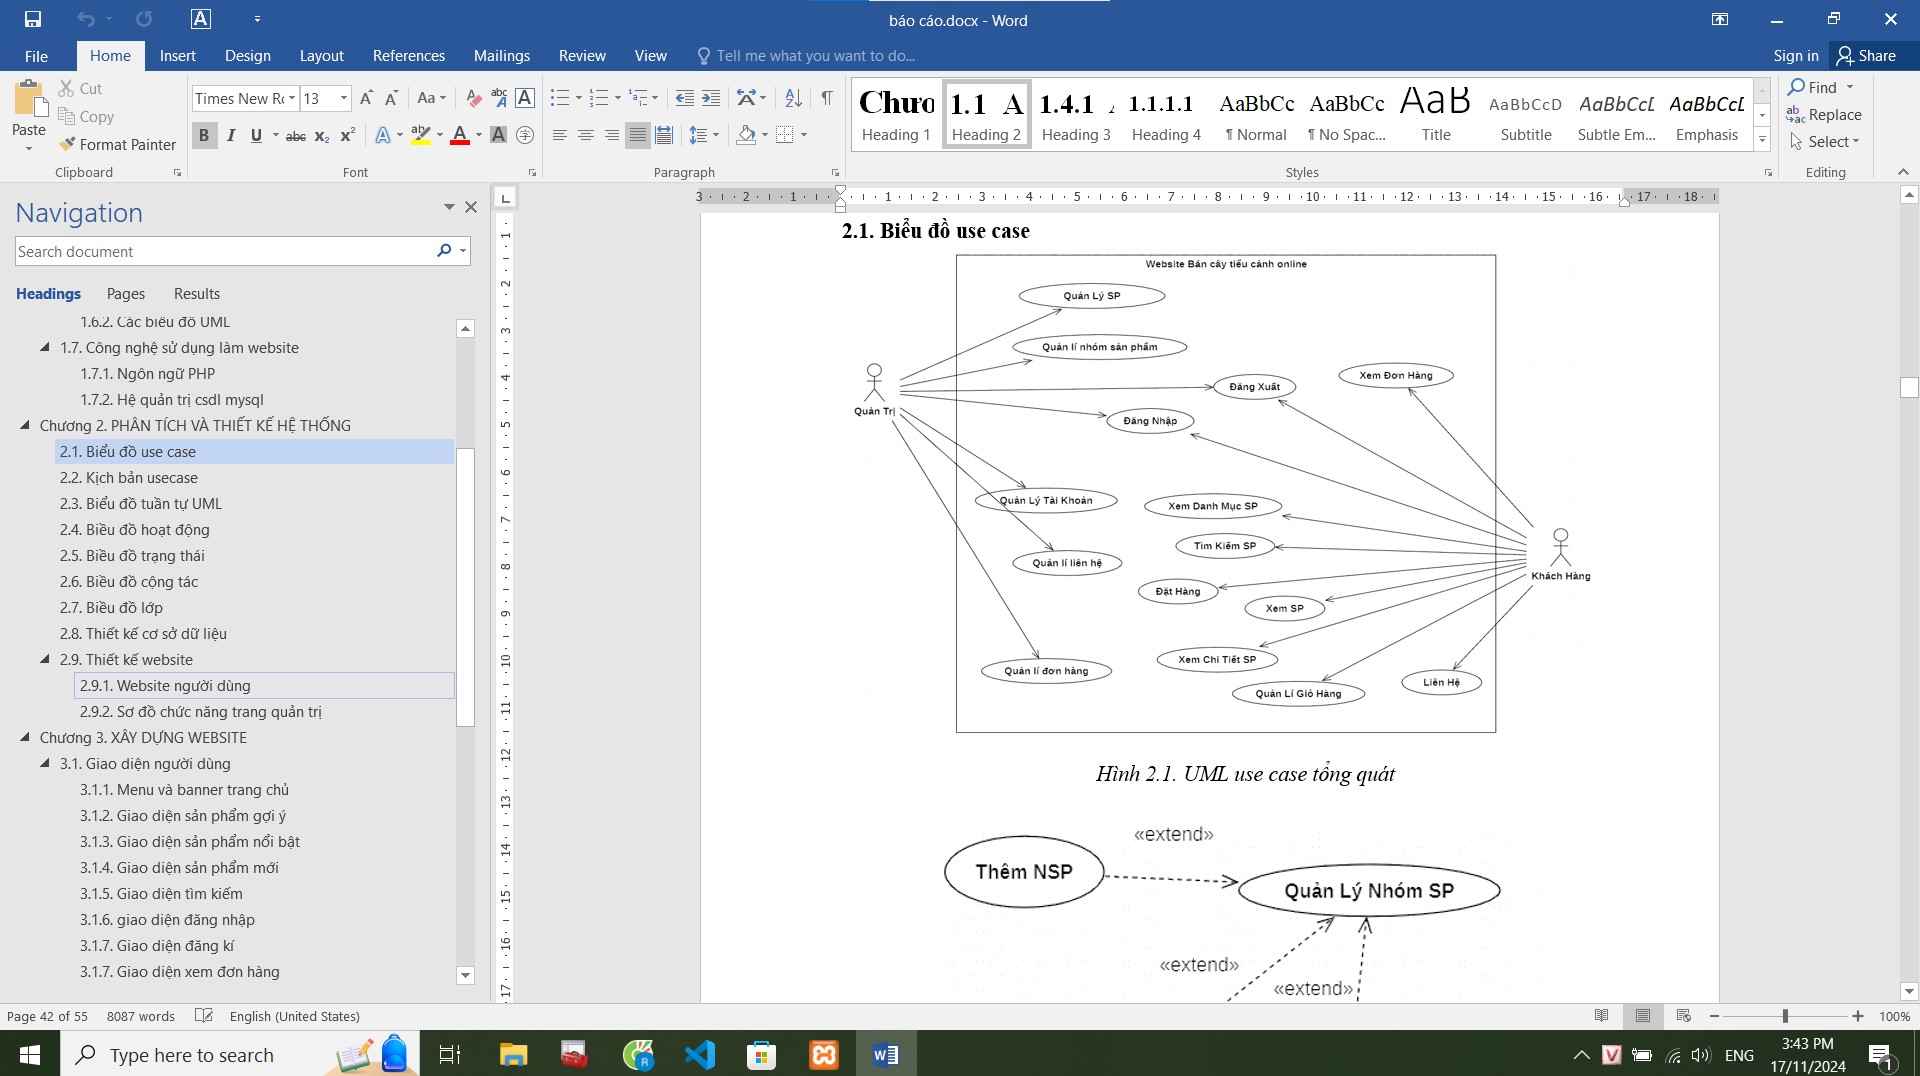Click the Decrease Indent icon
Viewport: 1920px width, 1076px height.
(x=685, y=98)
